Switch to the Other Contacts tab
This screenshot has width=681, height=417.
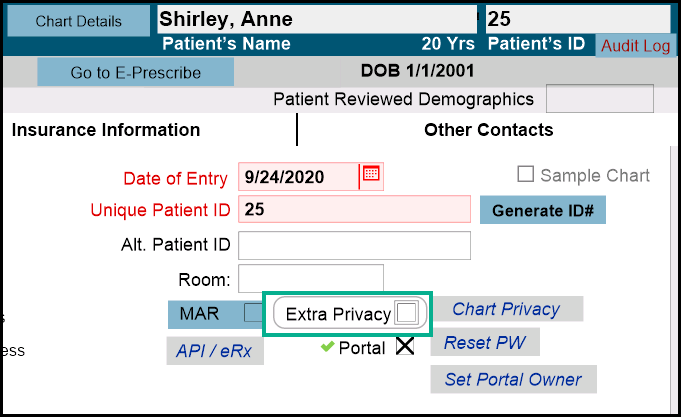488,130
